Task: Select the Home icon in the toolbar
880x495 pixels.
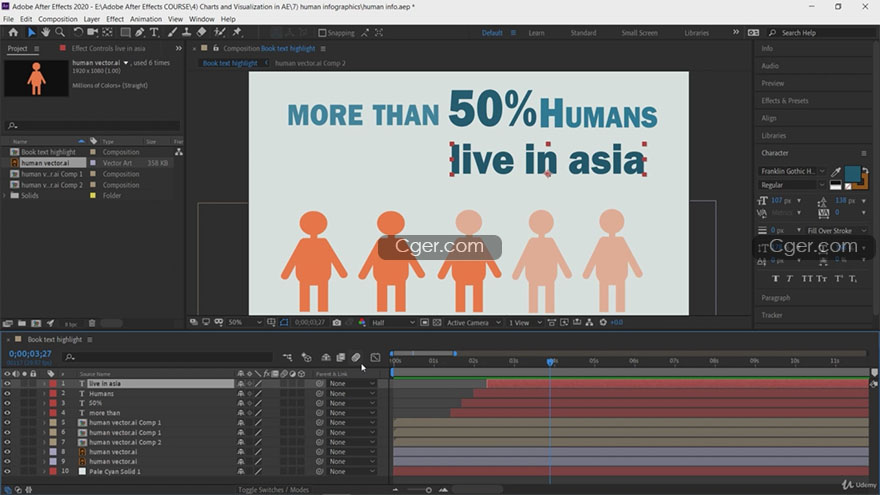Action: pos(13,33)
